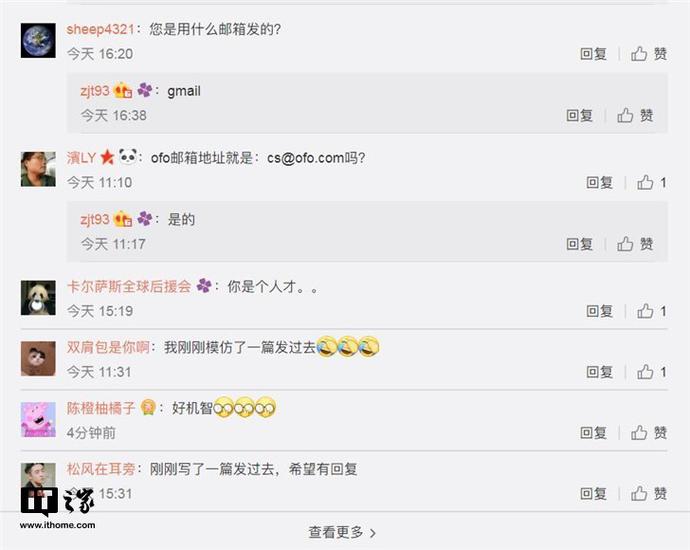Like 卡尔萨斯全球后援会's comment
The height and width of the screenshot is (550, 690).
coord(652,312)
